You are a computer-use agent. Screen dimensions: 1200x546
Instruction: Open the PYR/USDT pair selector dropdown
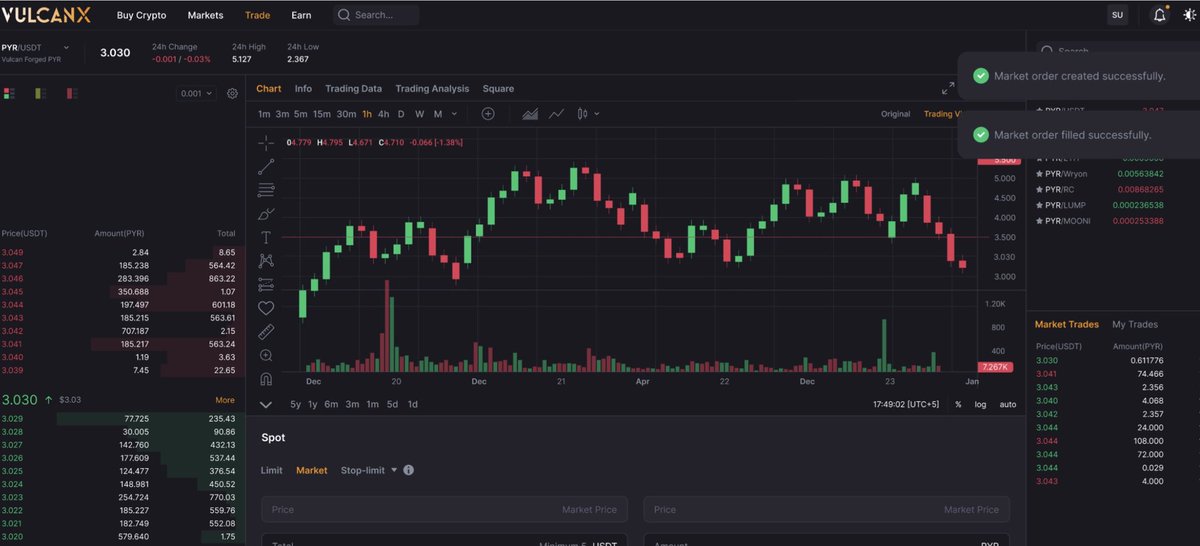point(66,47)
